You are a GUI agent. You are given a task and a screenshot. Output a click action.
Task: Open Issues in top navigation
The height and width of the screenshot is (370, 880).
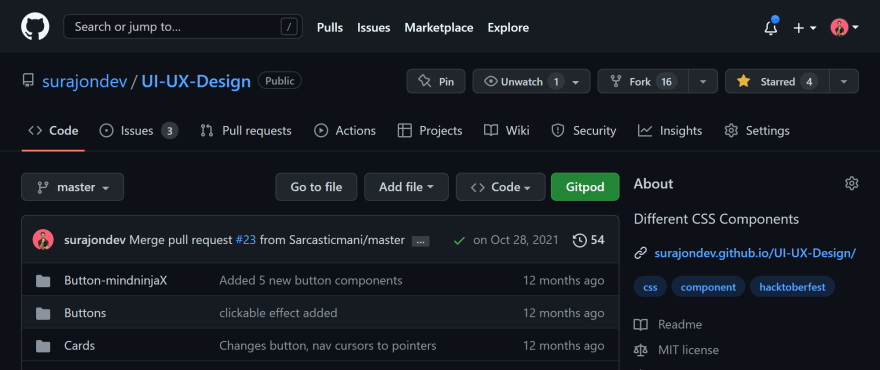pos(374,28)
